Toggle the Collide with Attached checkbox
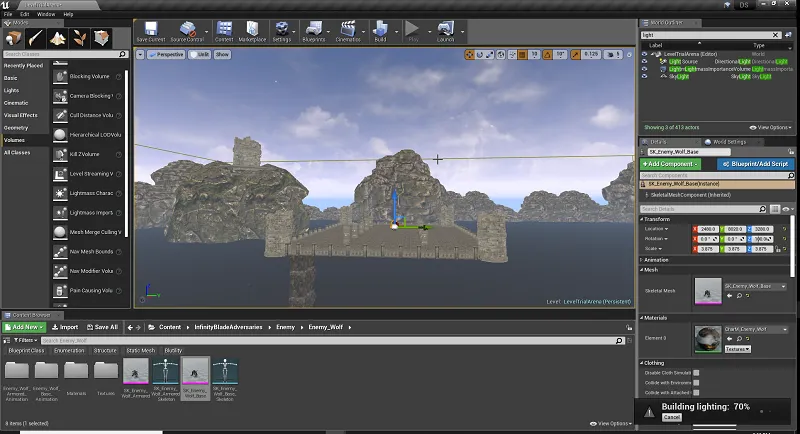800x434 pixels. pos(696,393)
